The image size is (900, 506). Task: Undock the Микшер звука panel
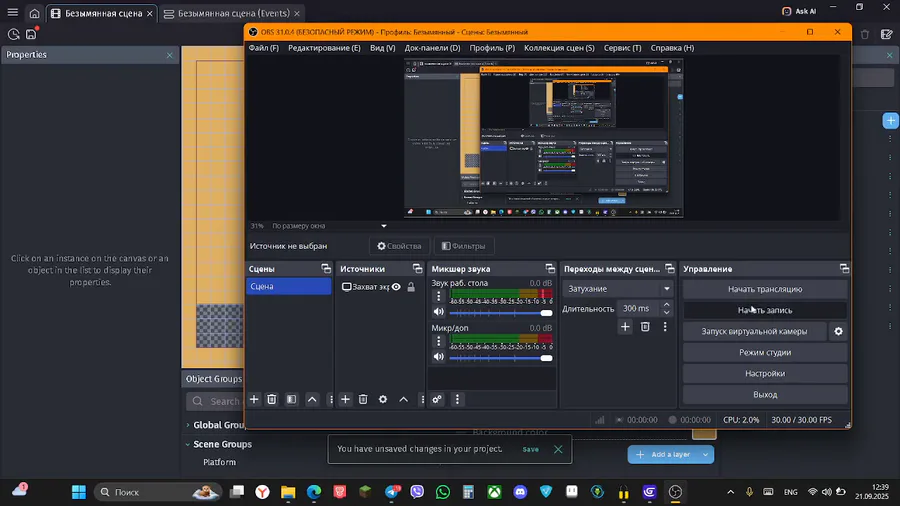click(x=550, y=268)
